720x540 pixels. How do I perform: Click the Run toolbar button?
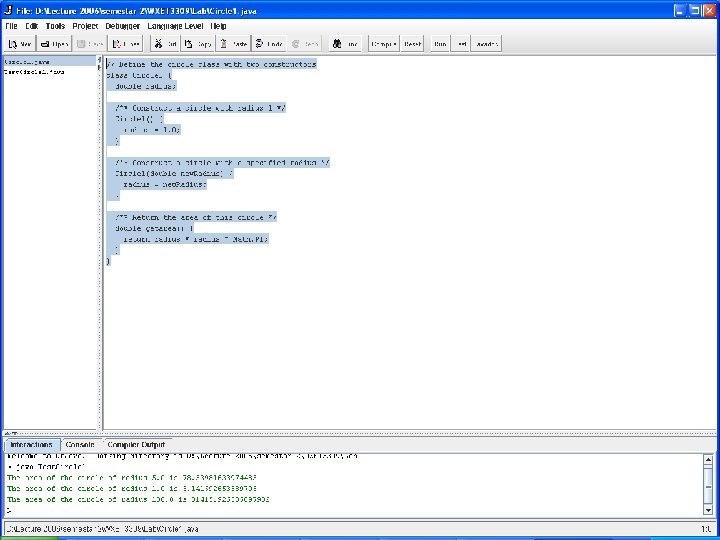440,44
